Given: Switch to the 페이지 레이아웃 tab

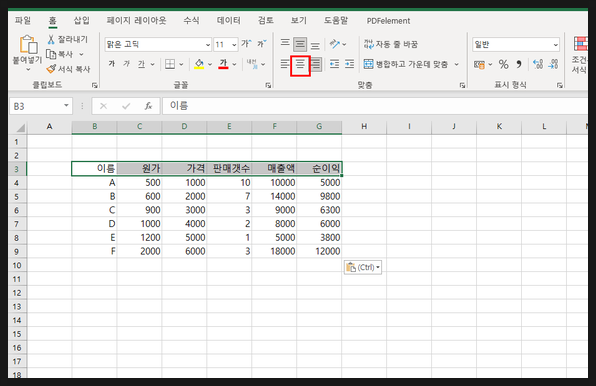Looking at the screenshot, I should pos(136,20).
